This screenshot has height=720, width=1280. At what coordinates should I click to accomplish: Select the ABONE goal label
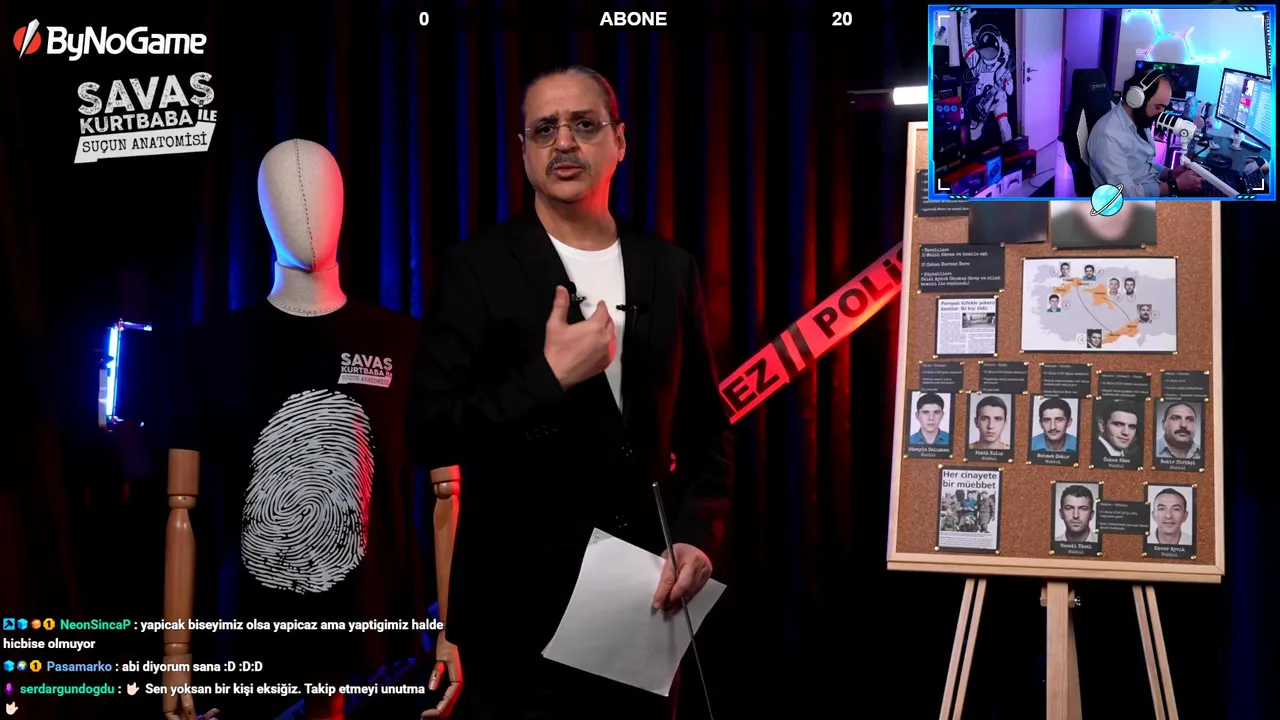coord(633,19)
